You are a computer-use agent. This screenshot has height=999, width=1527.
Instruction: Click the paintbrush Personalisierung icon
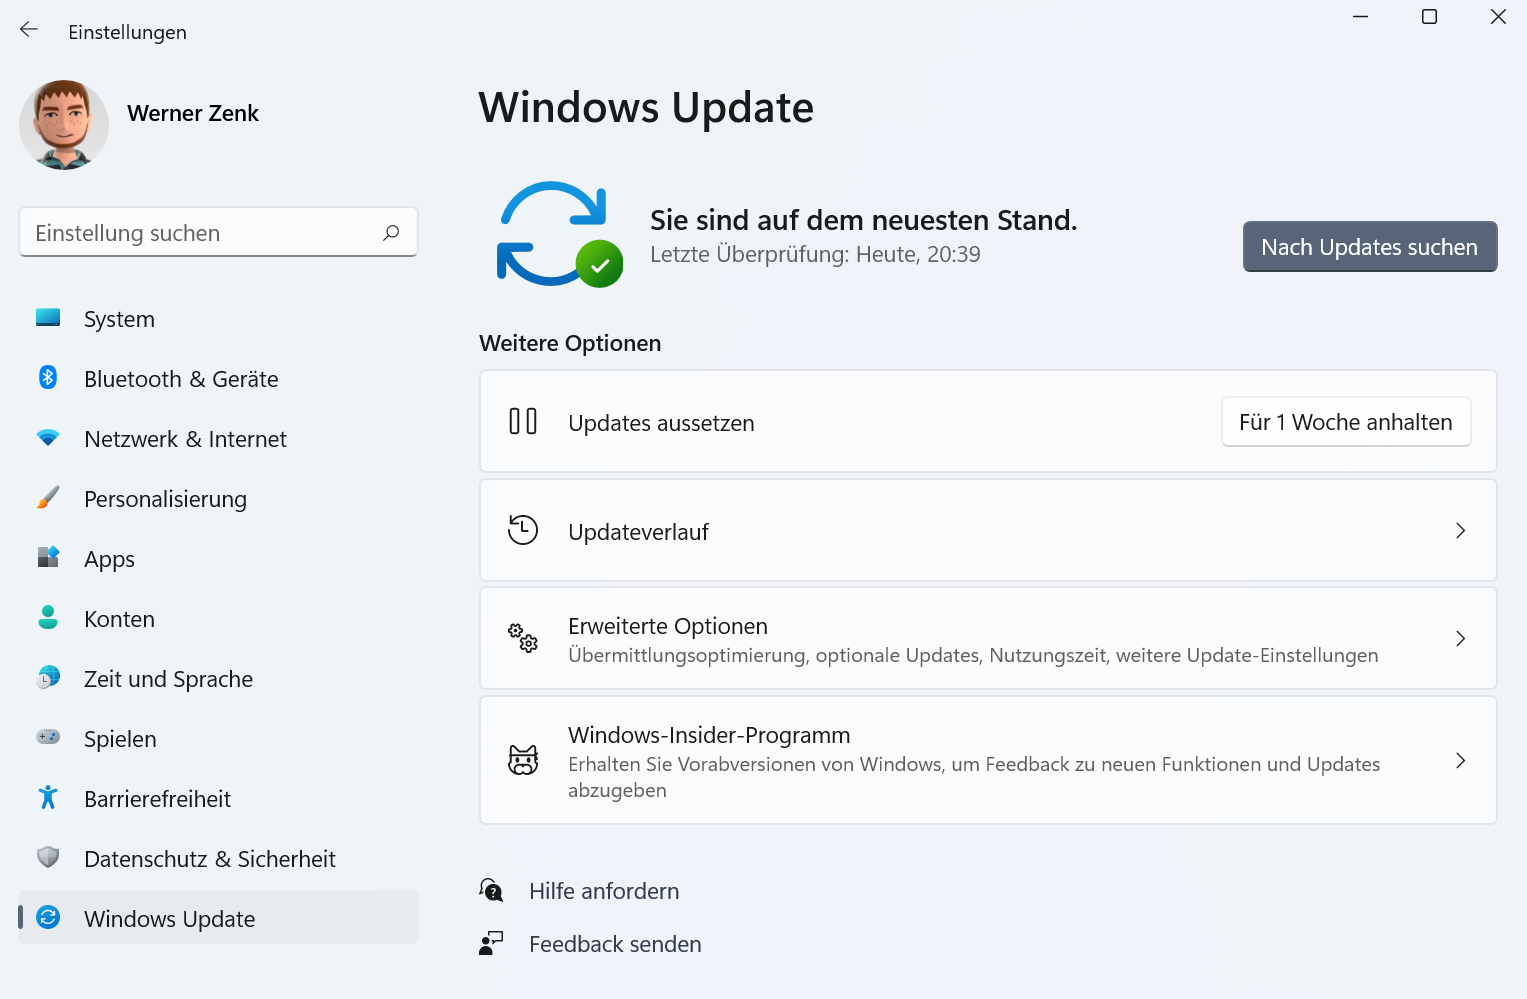(x=48, y=498)
